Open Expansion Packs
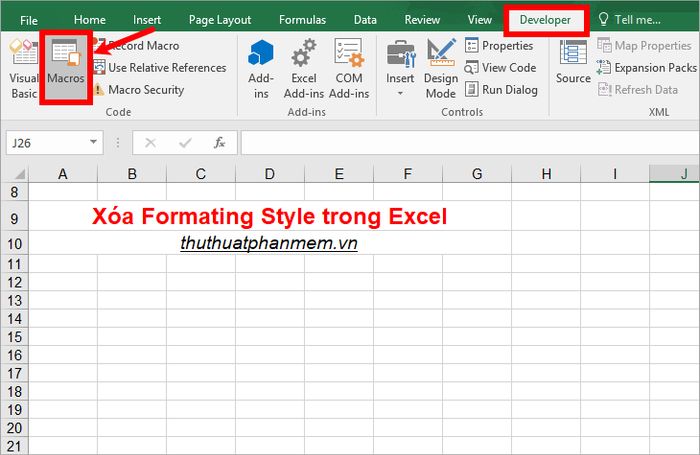Image resolution: width=700 pixels, height=455 pixels. point(647,68)
